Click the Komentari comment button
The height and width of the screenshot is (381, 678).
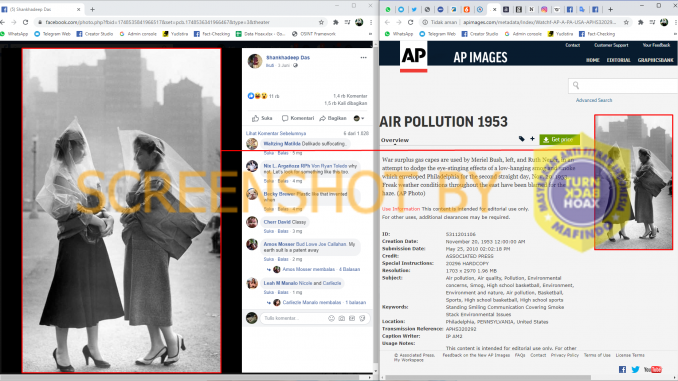click(x=298, y=118)
